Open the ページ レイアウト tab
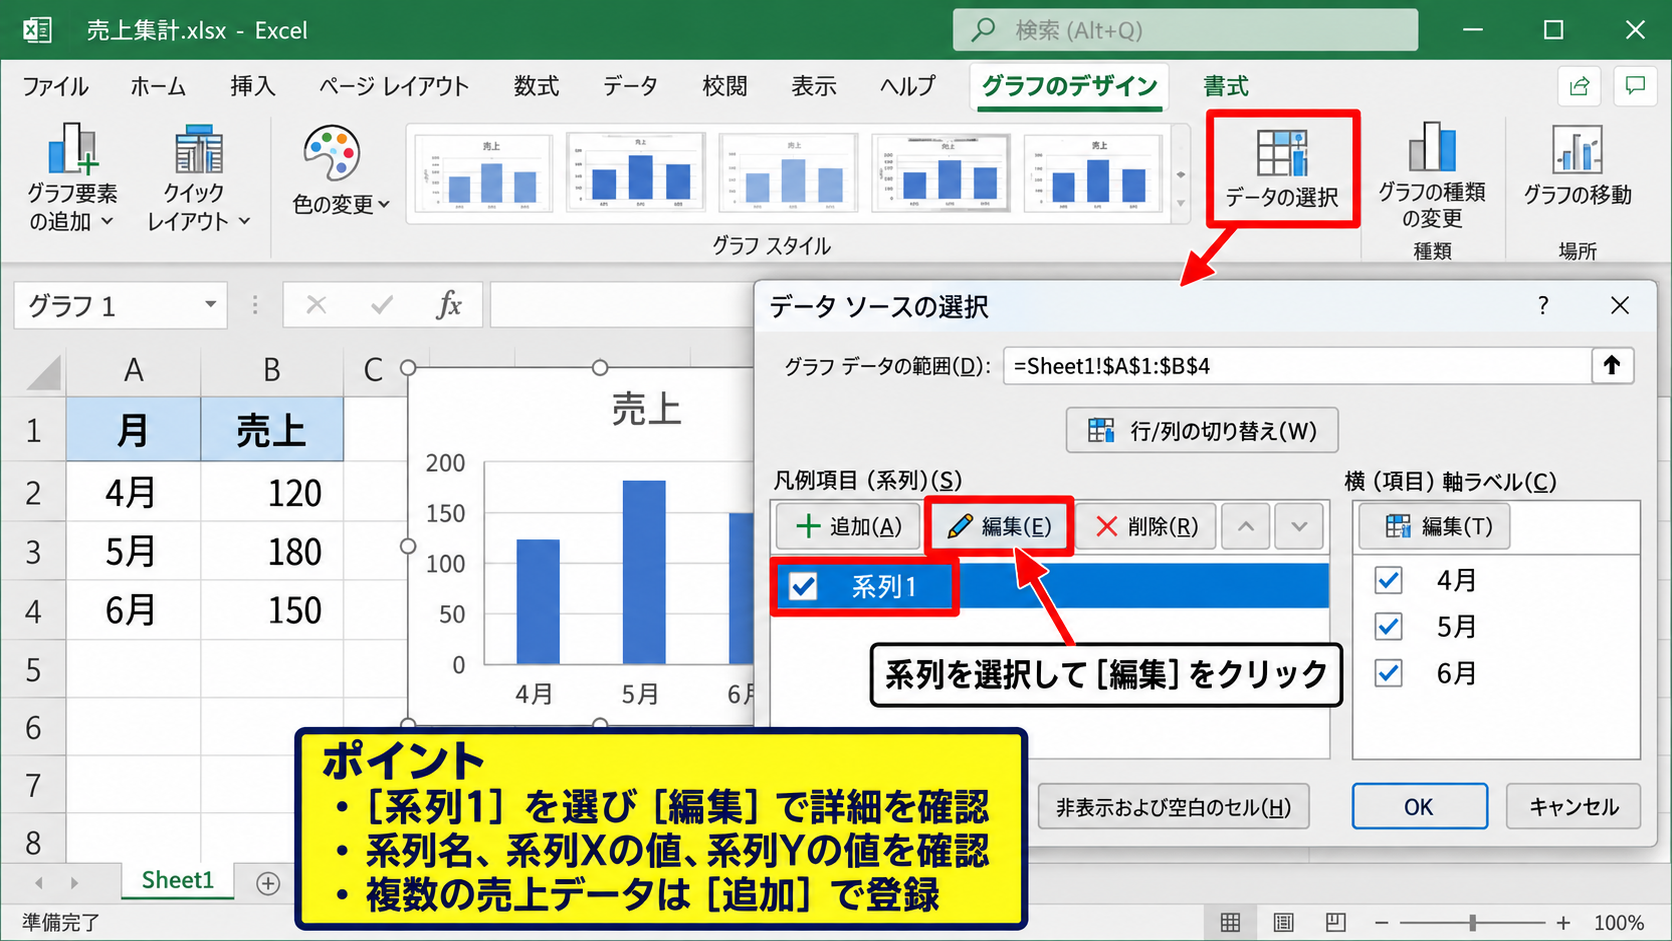 (393, 86)
